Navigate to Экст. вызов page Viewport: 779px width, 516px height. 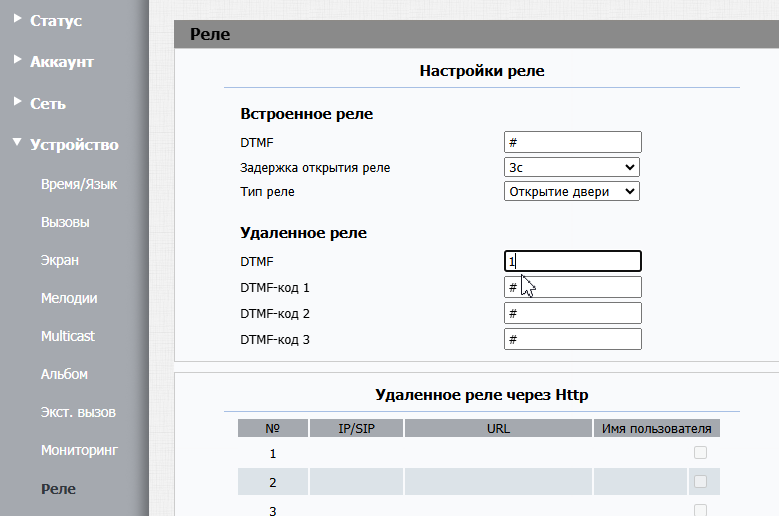point(78,412)
